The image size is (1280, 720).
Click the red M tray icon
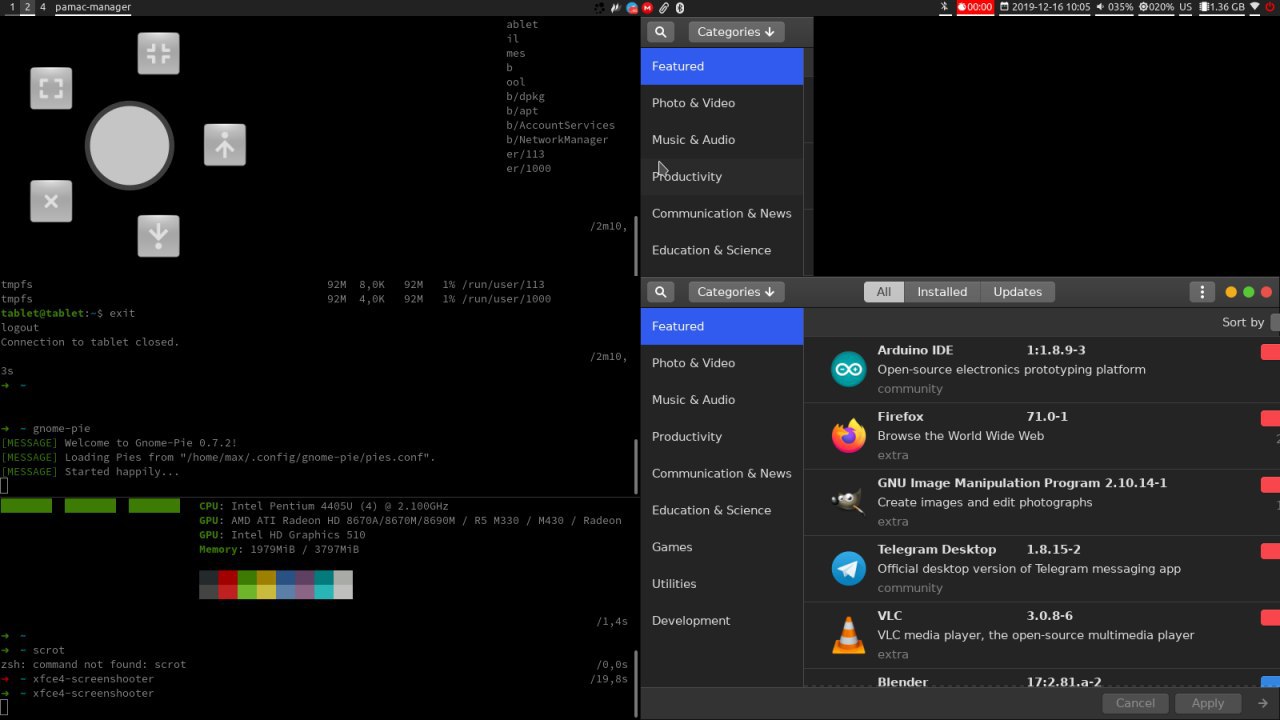click(648, 7)
